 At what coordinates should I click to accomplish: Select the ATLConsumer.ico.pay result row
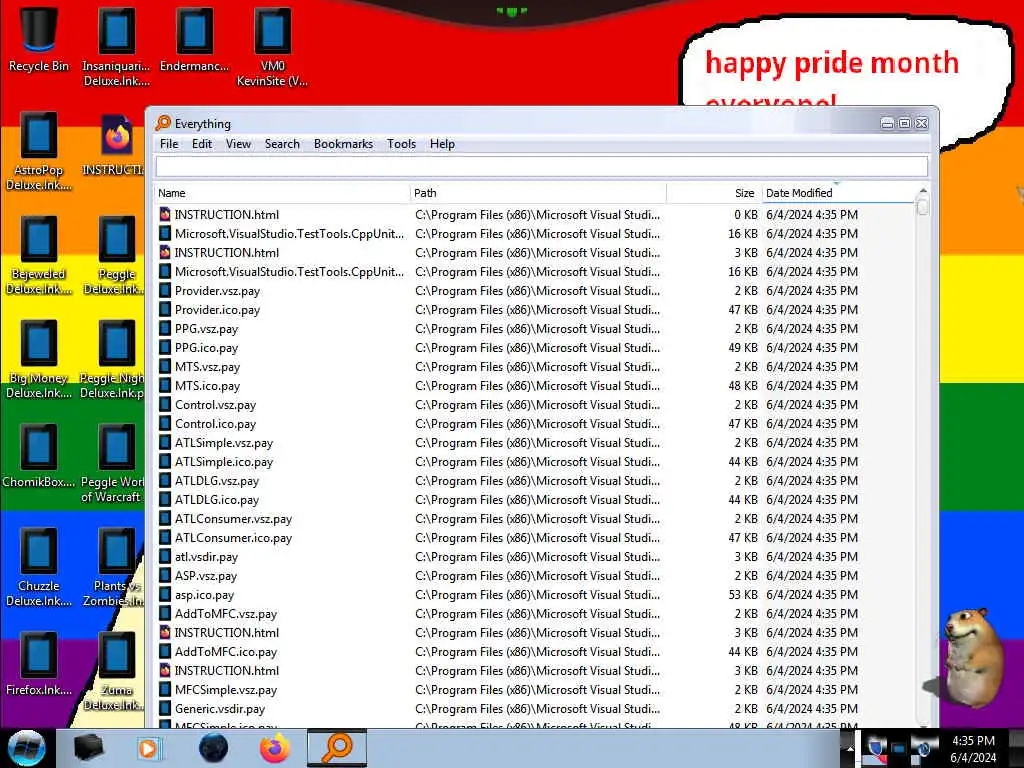536,537
